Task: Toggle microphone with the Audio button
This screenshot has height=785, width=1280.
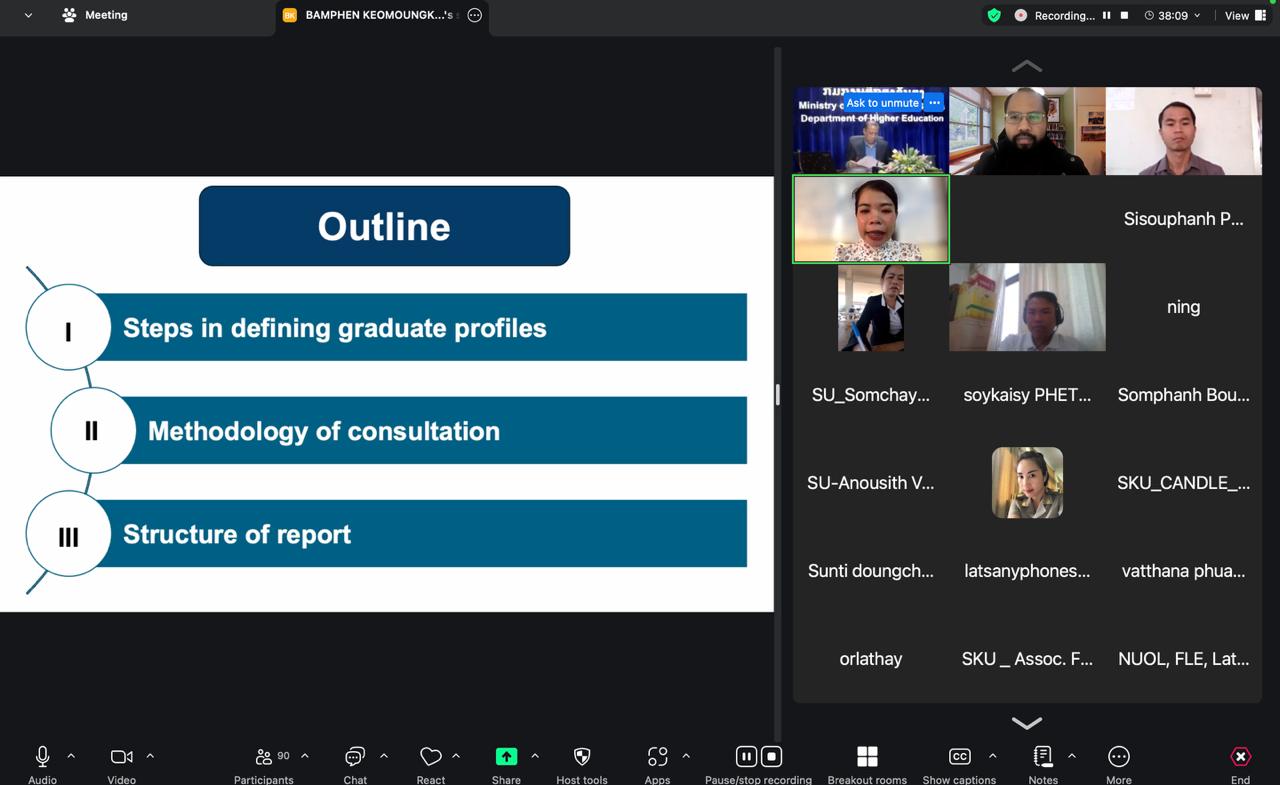Action: [42, 758]
